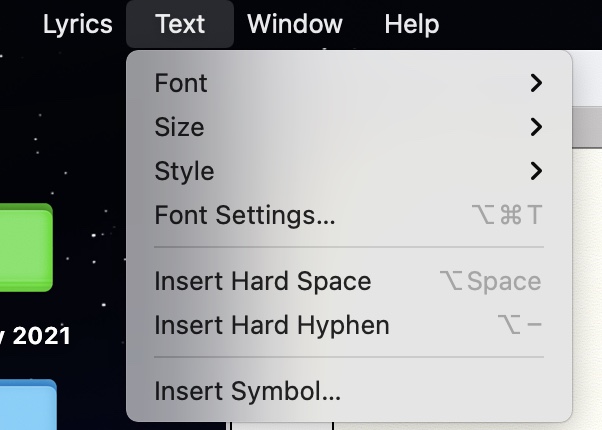The width and height of the screenshot is (602, 430).
Task: Open the Help menu
Action: pyautogui.click(x=411, y=24)
